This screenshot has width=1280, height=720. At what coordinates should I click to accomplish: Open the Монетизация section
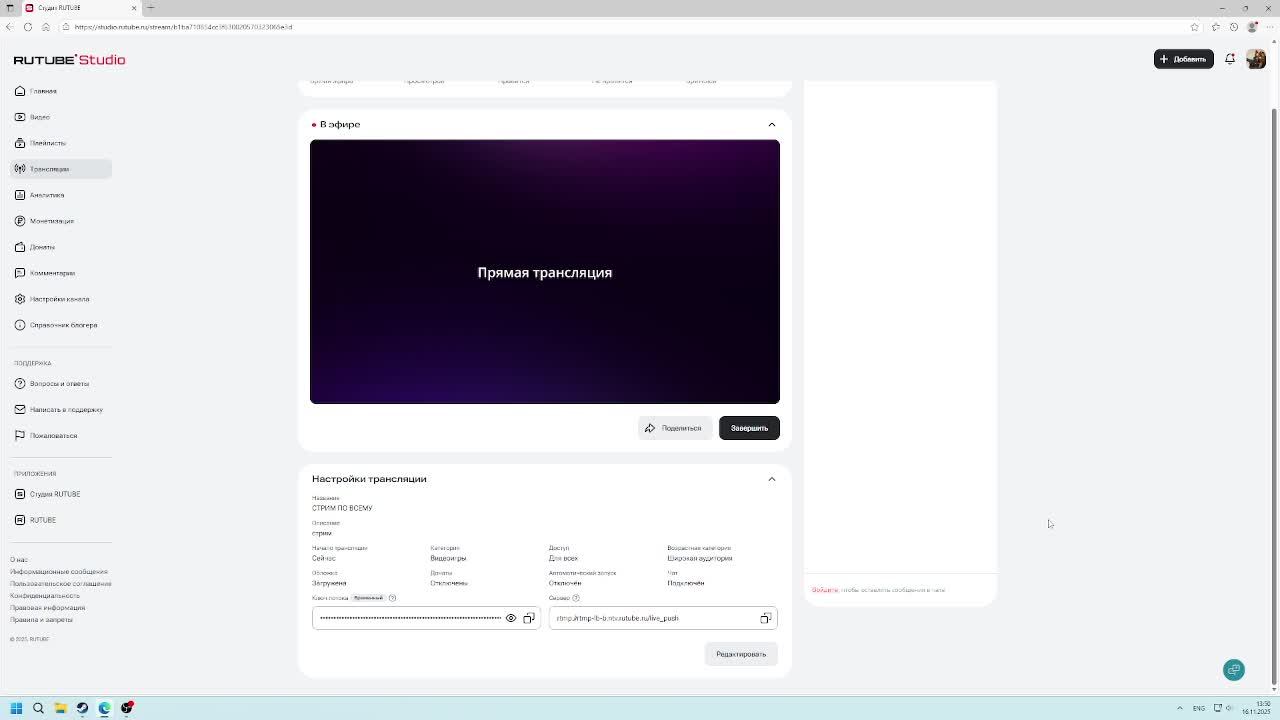(x=60, y=221)
